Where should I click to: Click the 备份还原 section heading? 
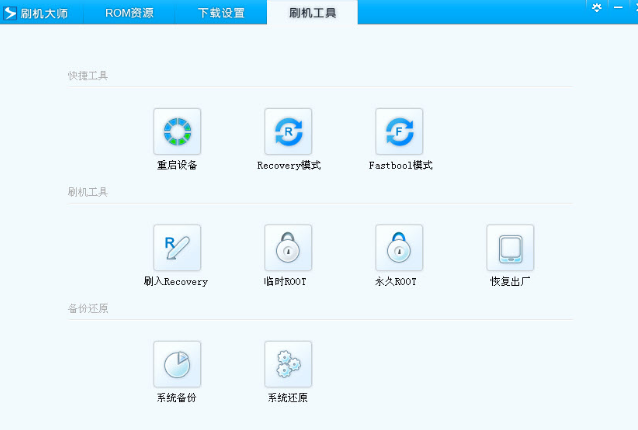coord(87,308)
